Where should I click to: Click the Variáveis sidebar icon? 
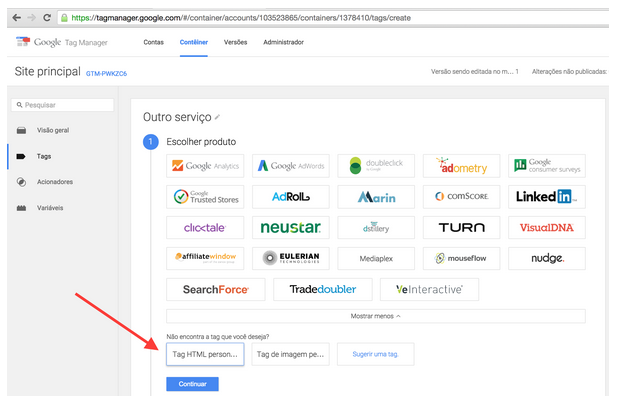click(x=21, y=208)
